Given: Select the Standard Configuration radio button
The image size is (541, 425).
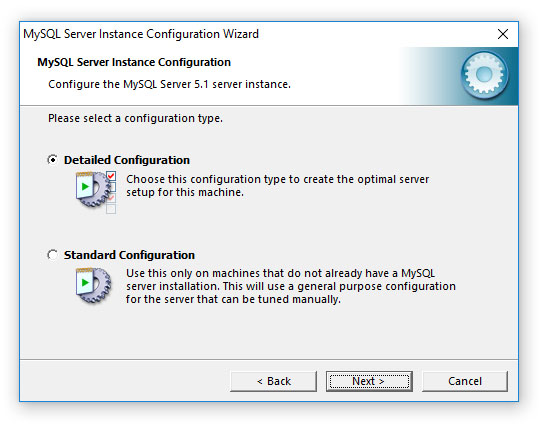Looking at the screenshot, I should coord(52,255).
